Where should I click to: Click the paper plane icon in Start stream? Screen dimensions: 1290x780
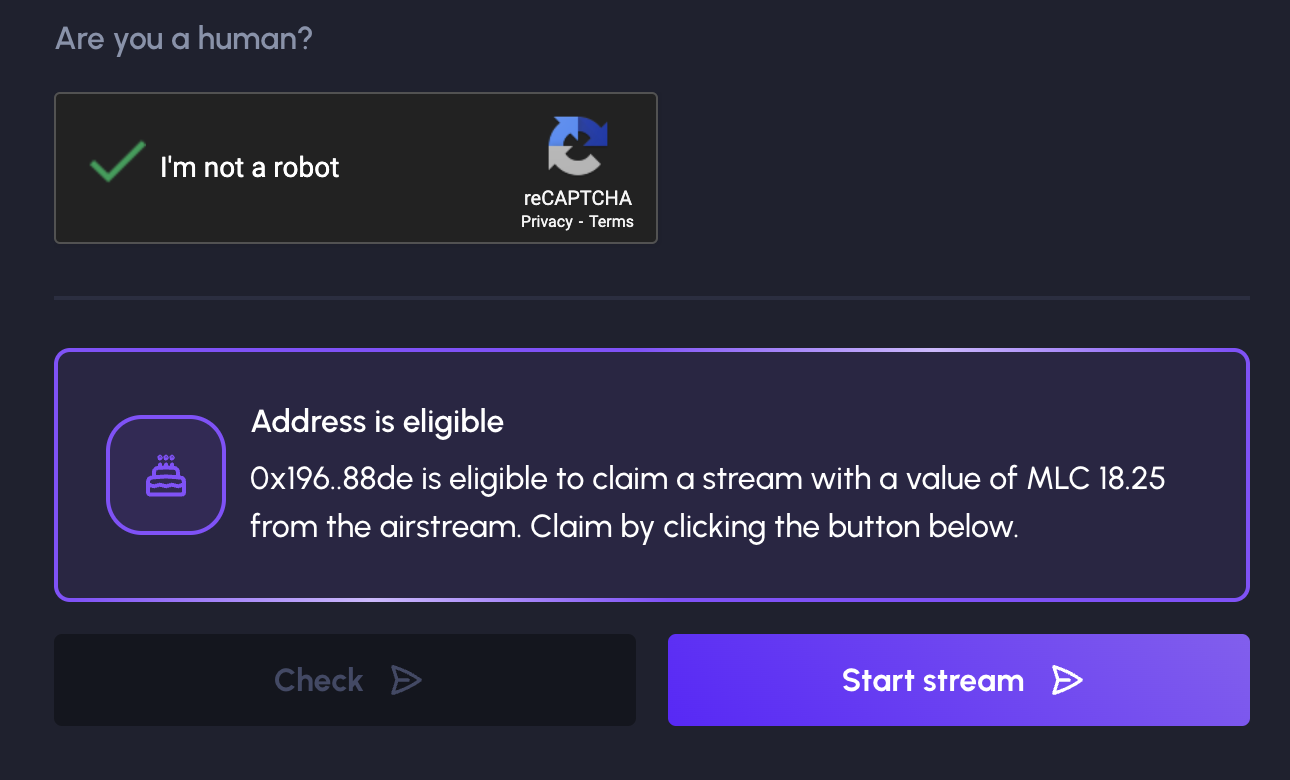pyautogui.click(x=1067, y=681)
